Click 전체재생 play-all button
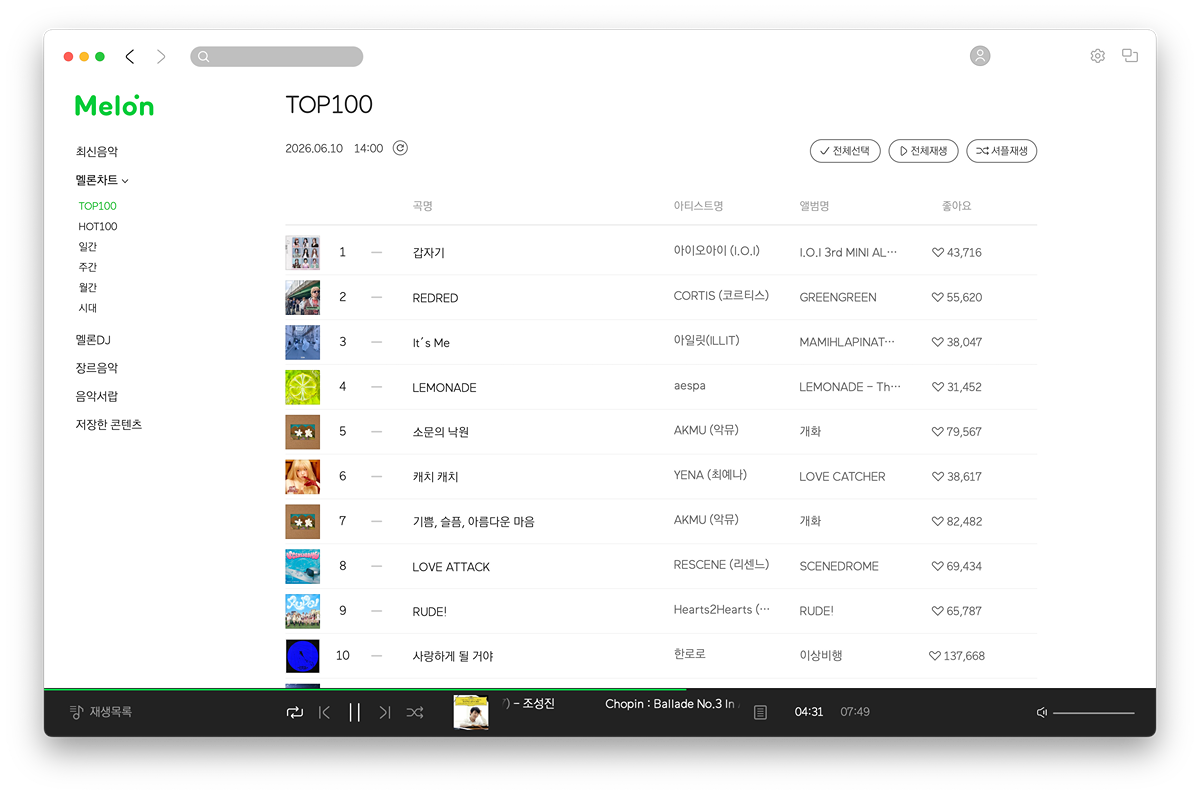Viewport: 1200px width, 795px height. click(923, 151)
